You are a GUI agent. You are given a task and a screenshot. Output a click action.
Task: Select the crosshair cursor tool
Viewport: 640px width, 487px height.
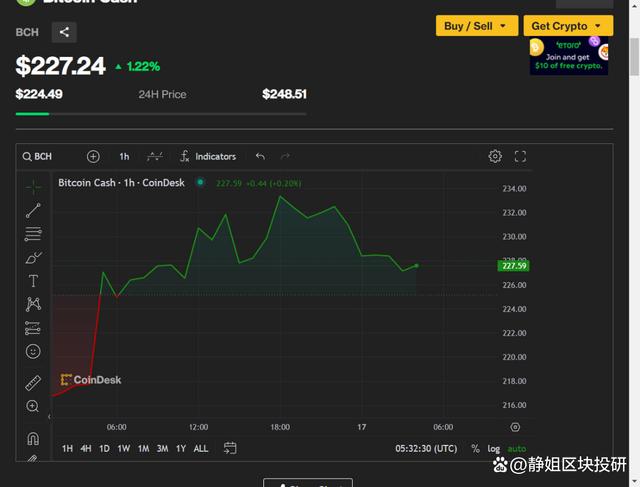pyautogui.click(x=33, y=187)
